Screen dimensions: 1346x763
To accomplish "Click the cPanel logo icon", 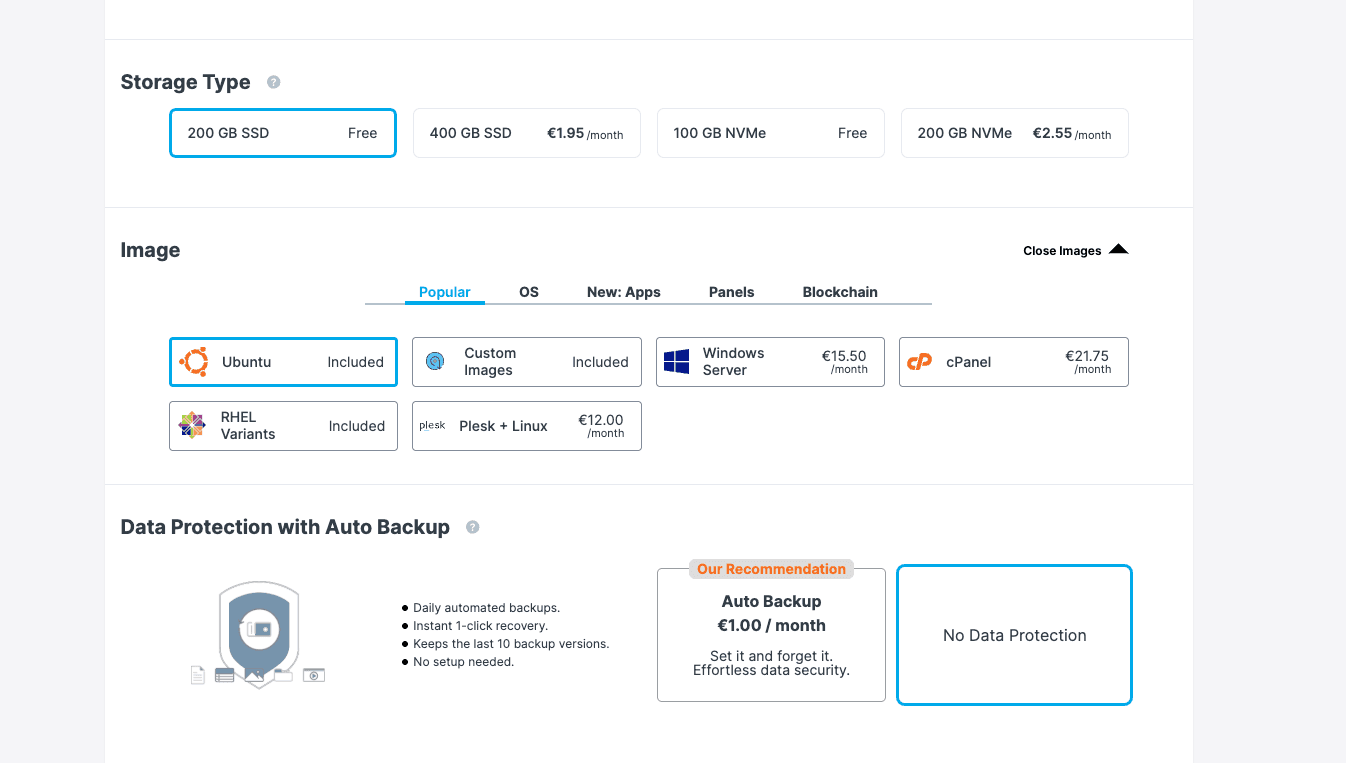I will tap(919, 362).
